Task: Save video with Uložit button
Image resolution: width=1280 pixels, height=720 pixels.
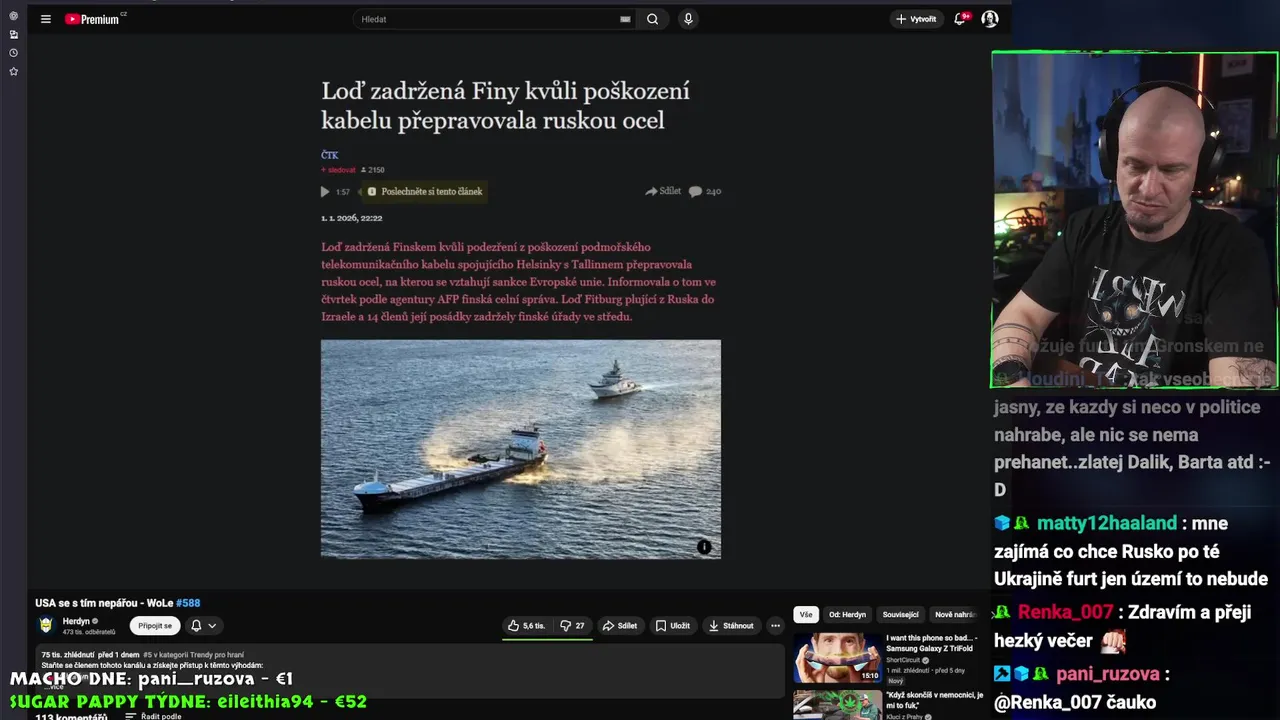Action: pos(673,626)
